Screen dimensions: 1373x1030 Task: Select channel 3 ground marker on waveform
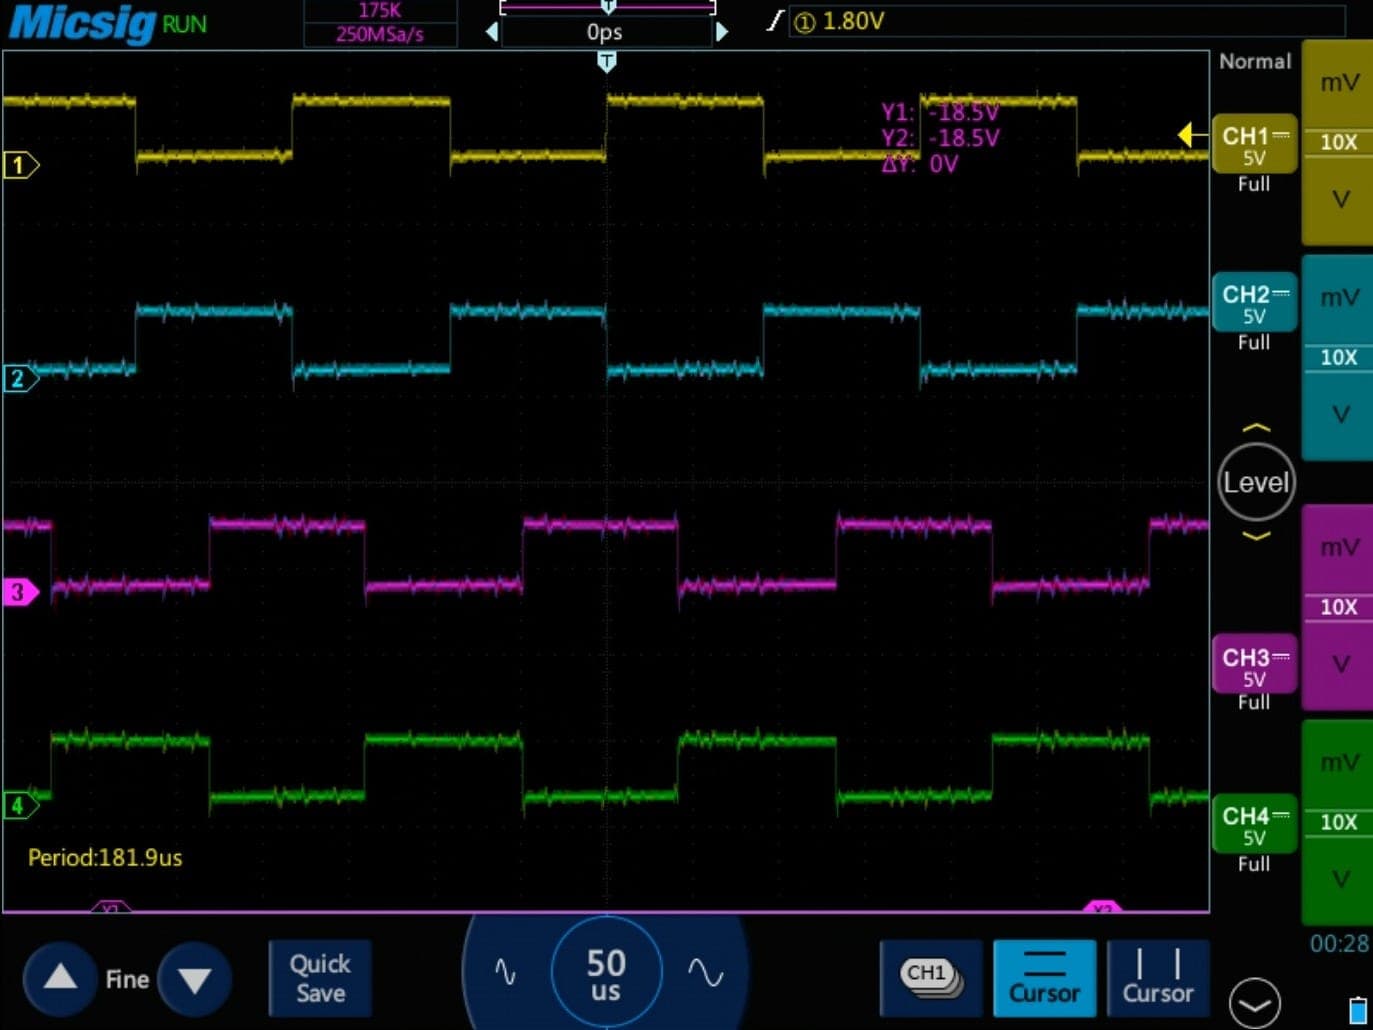point(20,592)
